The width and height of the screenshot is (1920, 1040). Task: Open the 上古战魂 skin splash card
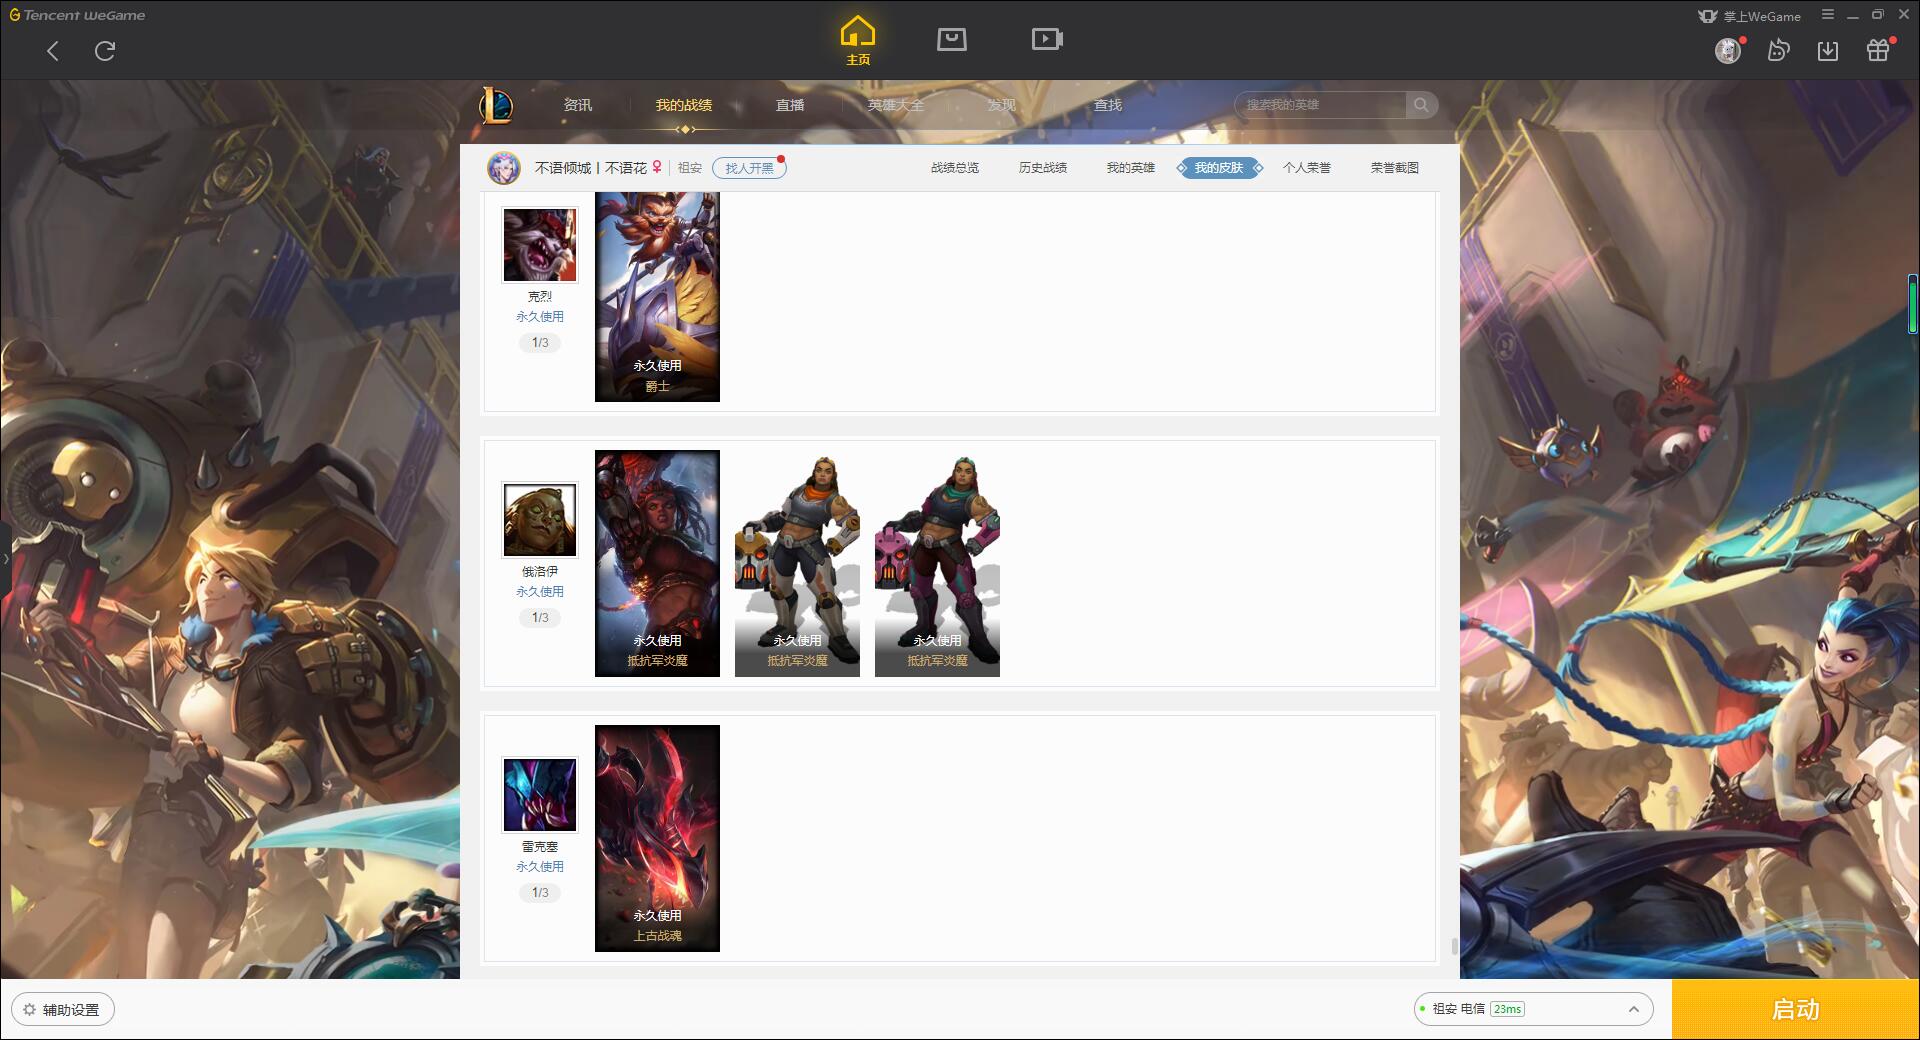coord(657,838)
